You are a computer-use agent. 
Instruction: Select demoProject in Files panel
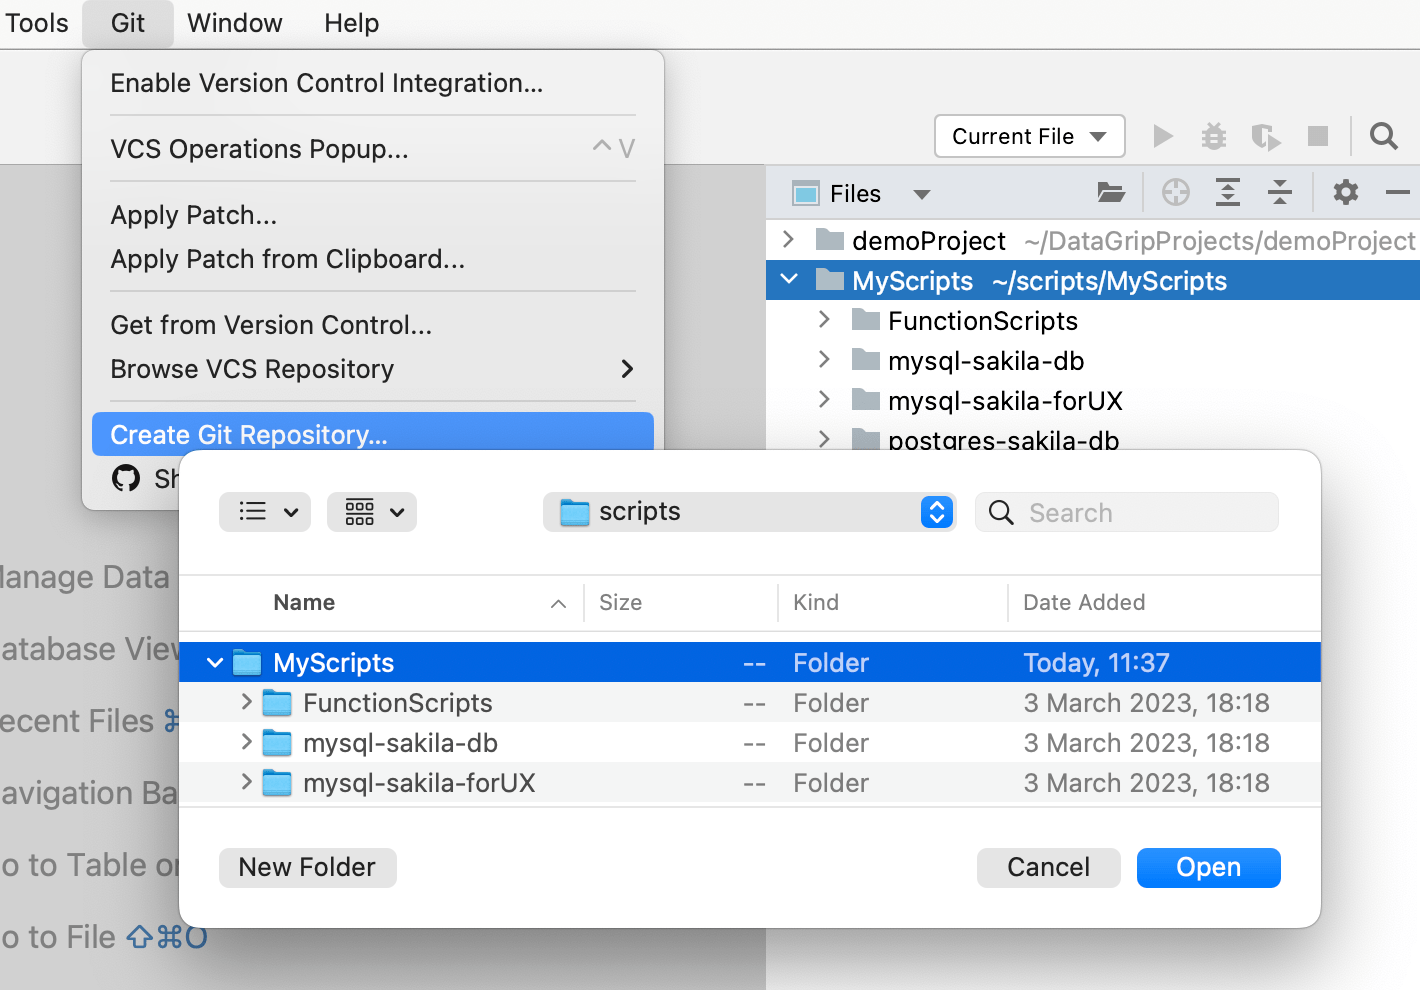tap(1093, 240)
